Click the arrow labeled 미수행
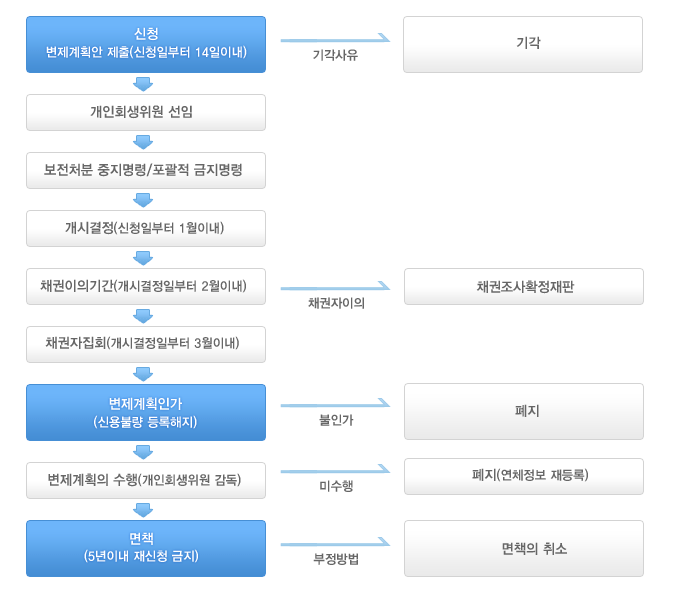680x600 pixels. pos(335,469)
